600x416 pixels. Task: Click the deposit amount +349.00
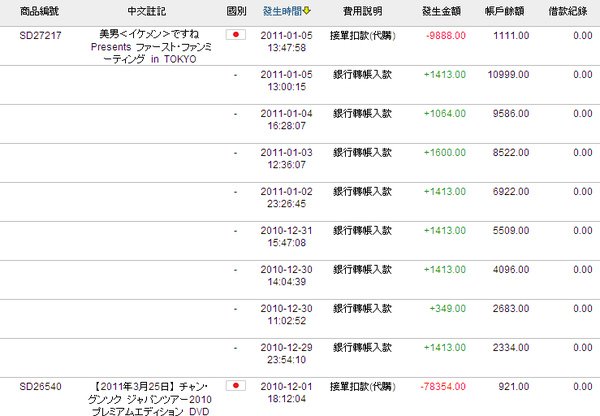coord(447,308)
